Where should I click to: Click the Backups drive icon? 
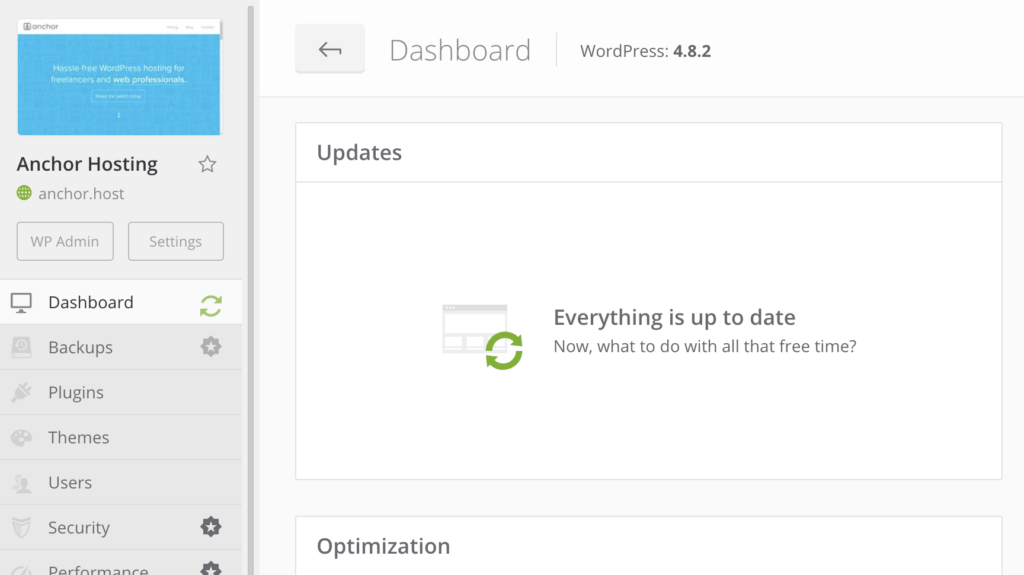(21, 347)
